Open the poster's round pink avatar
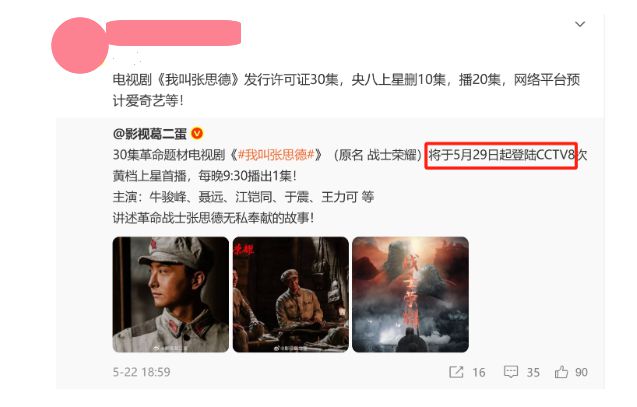Image resolution: width=637 pixels, height=407 pixels. tap(80, 45)
